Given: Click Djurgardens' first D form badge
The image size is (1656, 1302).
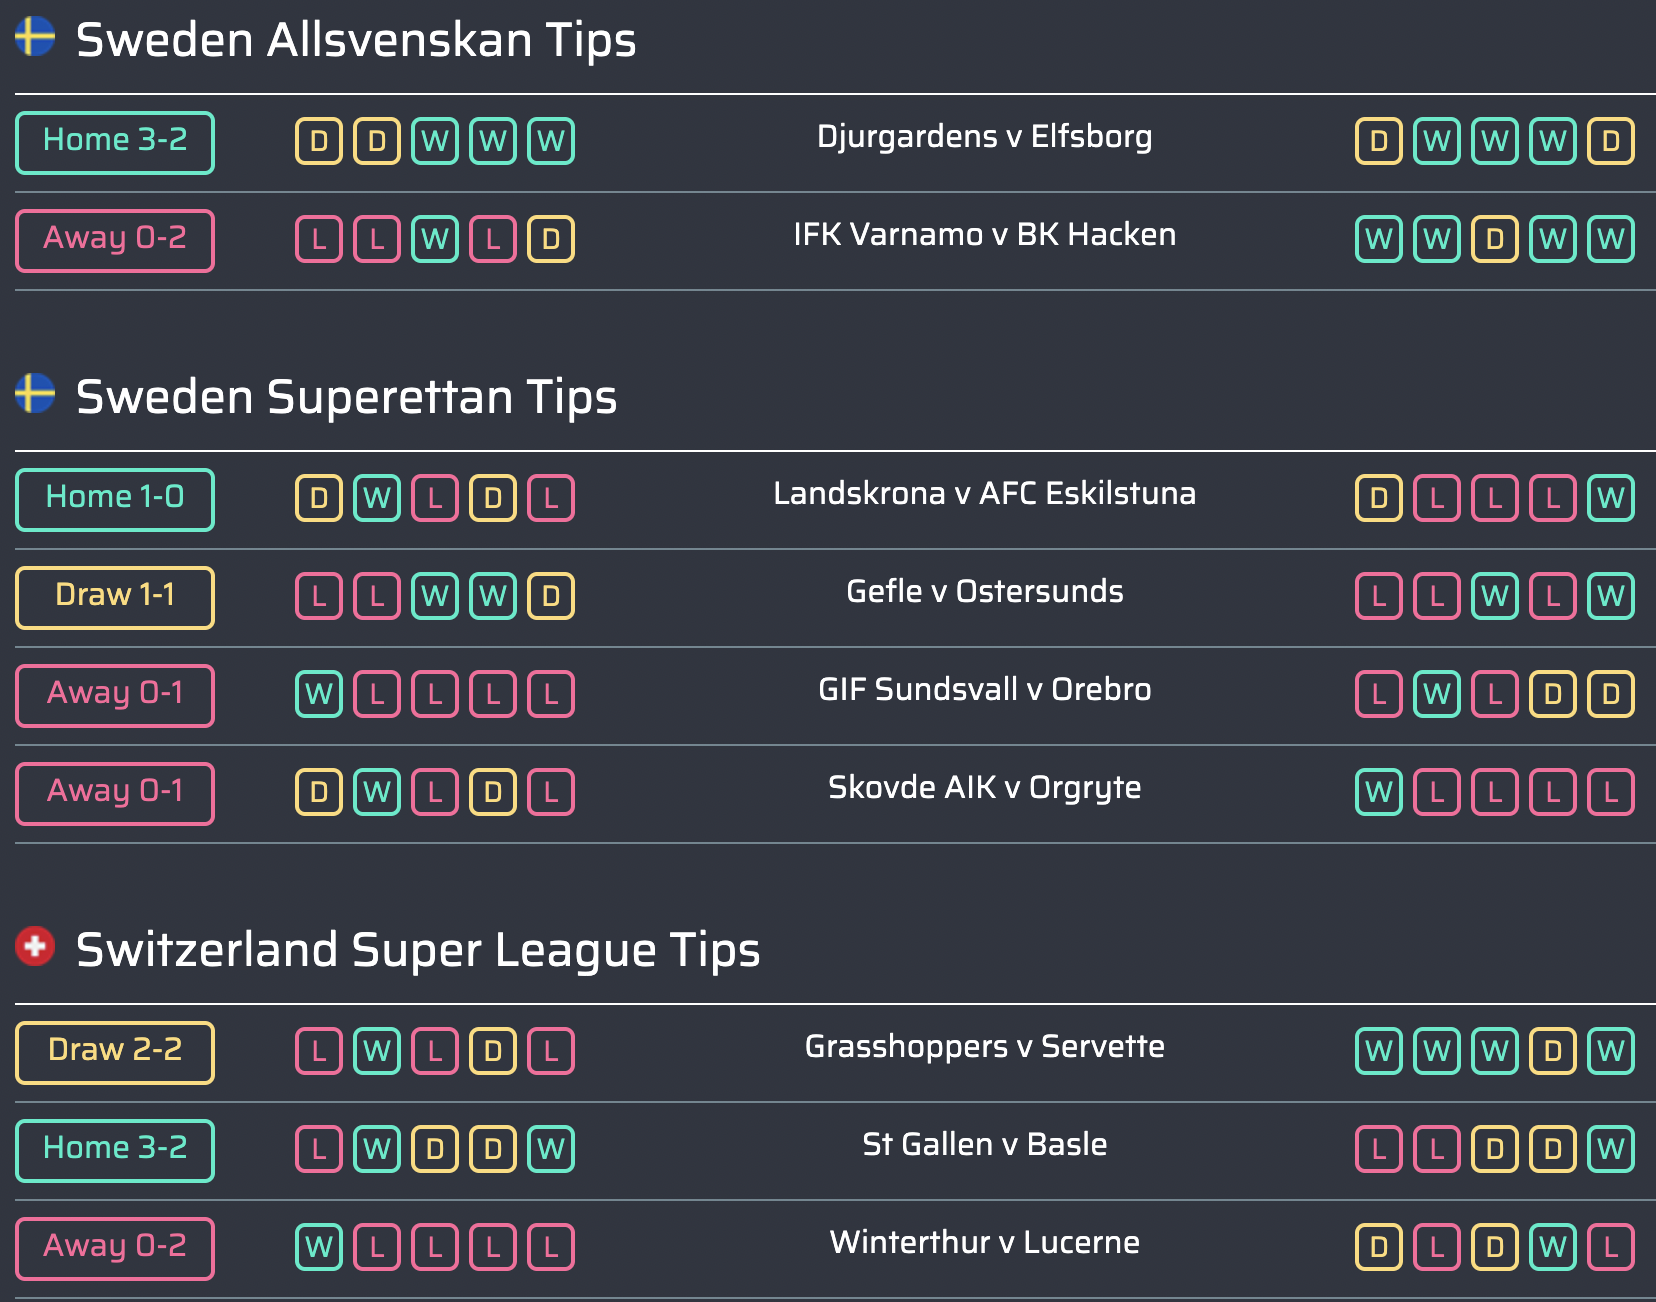Looking at the screenshot, I should point(319,141).
